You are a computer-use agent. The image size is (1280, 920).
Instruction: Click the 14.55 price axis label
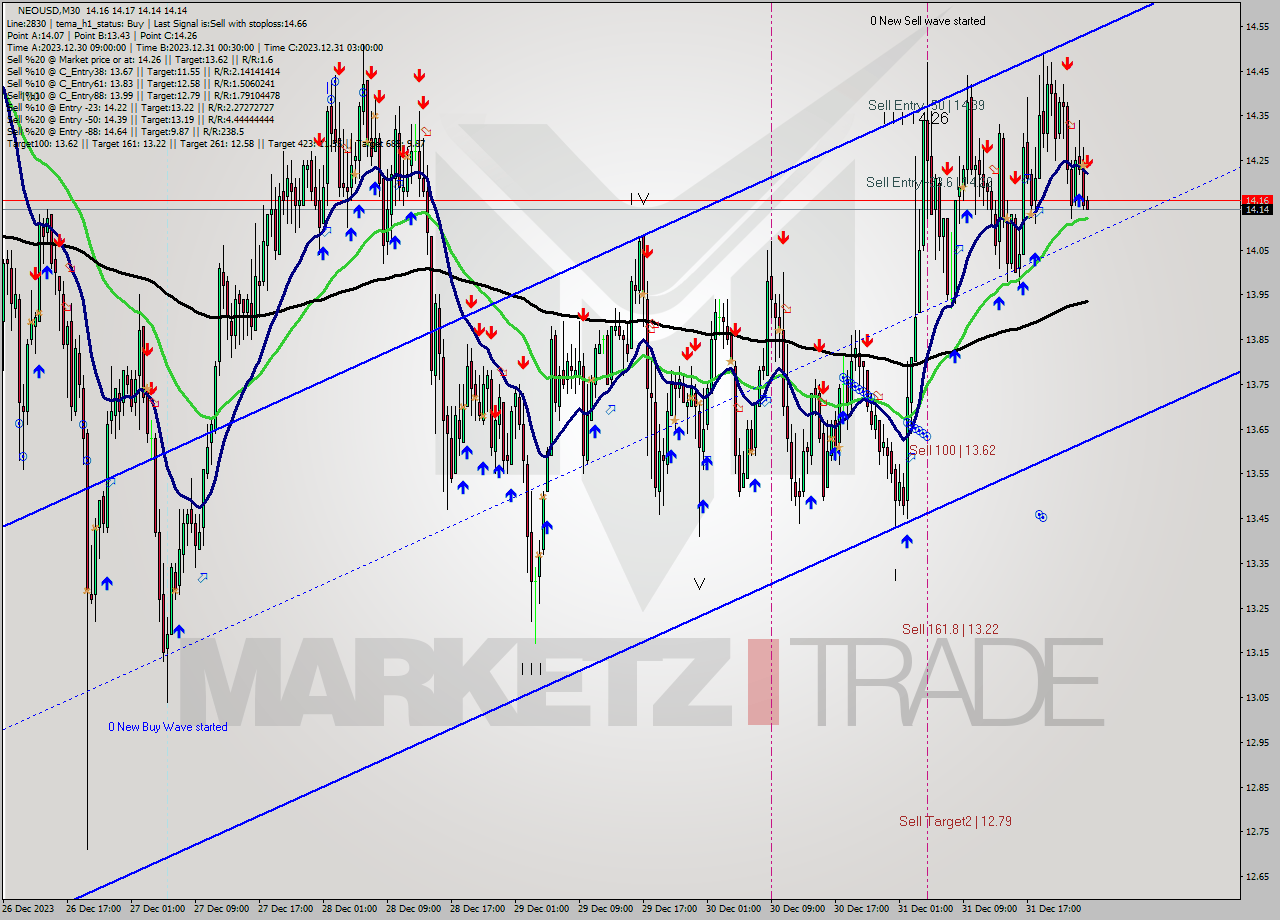point(1258,27)
